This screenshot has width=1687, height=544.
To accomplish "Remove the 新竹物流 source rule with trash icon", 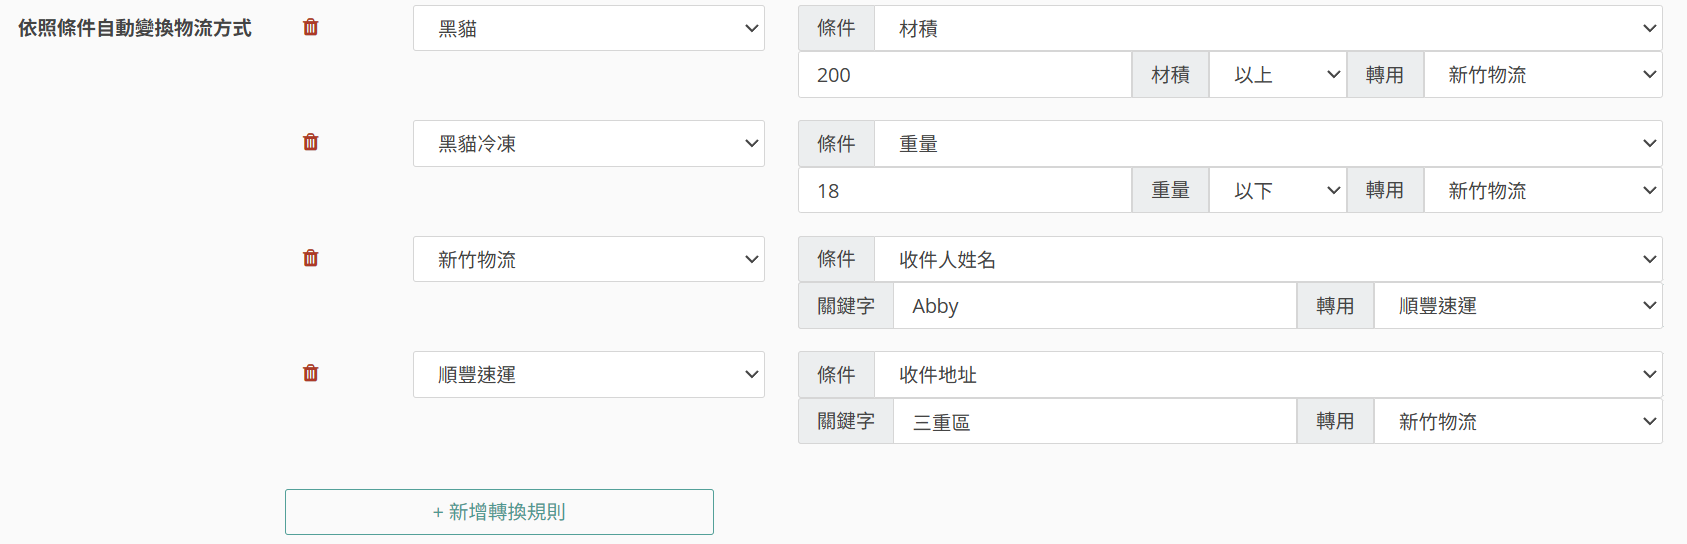I will 311,258.
